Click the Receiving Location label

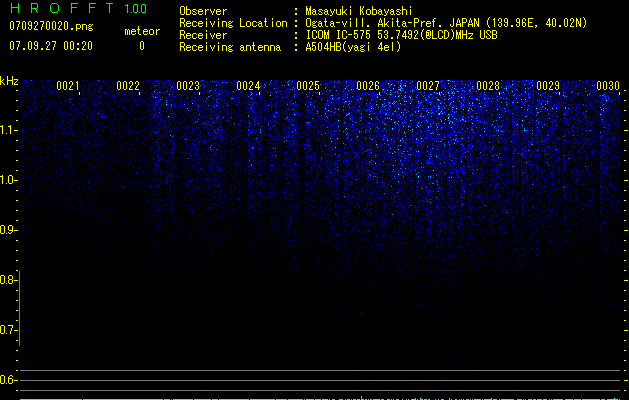233,23
